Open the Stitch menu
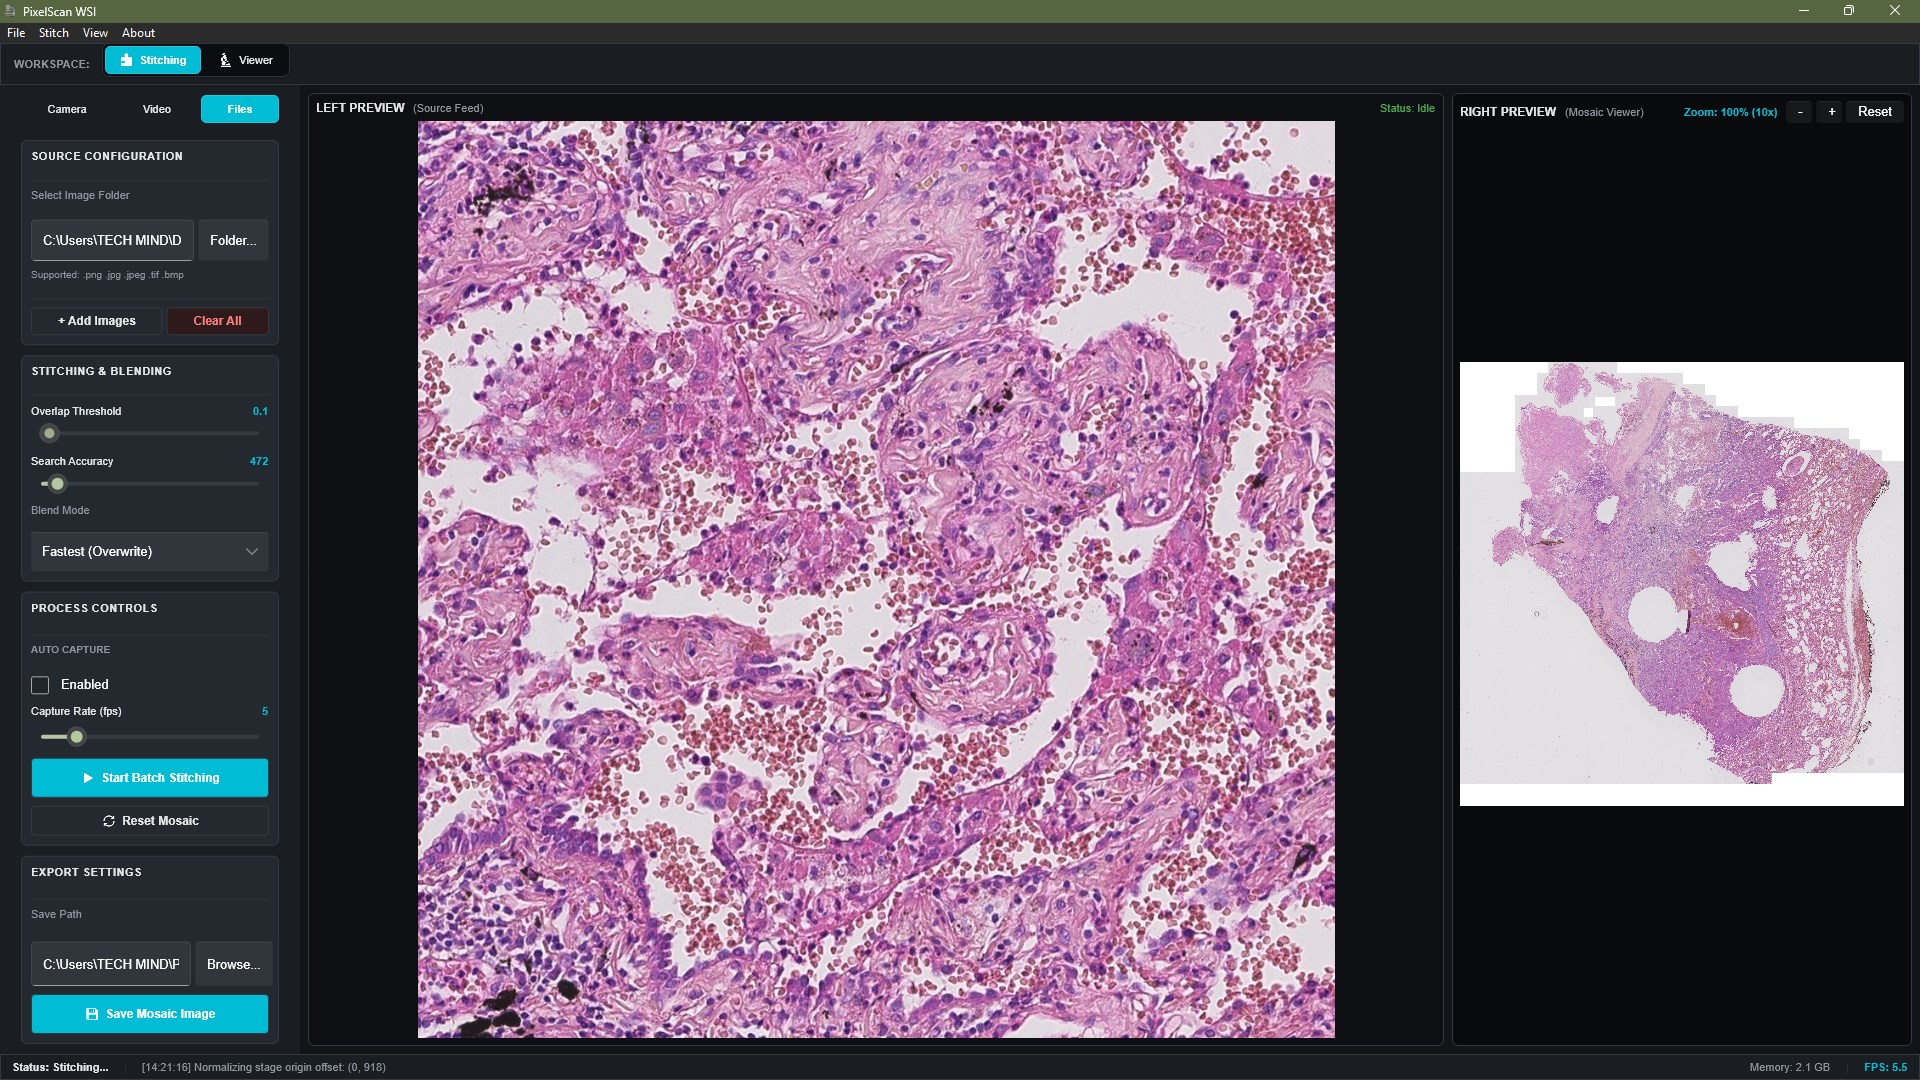 click(x=54, y=33)
